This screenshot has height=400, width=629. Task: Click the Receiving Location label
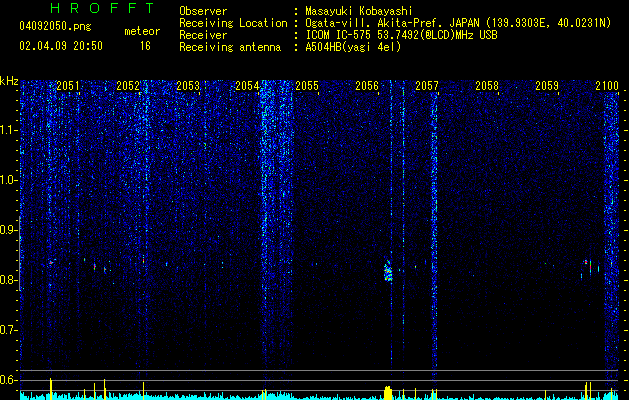[x=233, y=23]
